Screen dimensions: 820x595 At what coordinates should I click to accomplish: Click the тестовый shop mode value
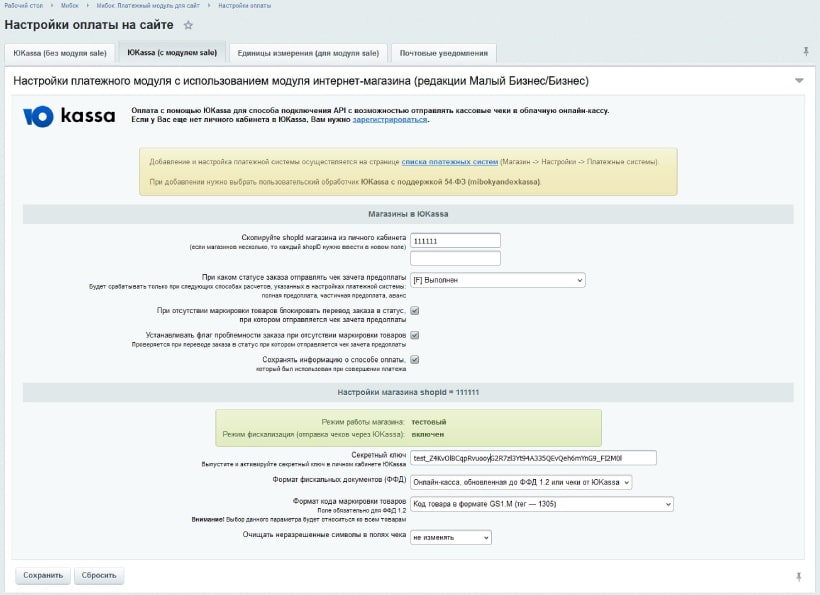[429, 422]
